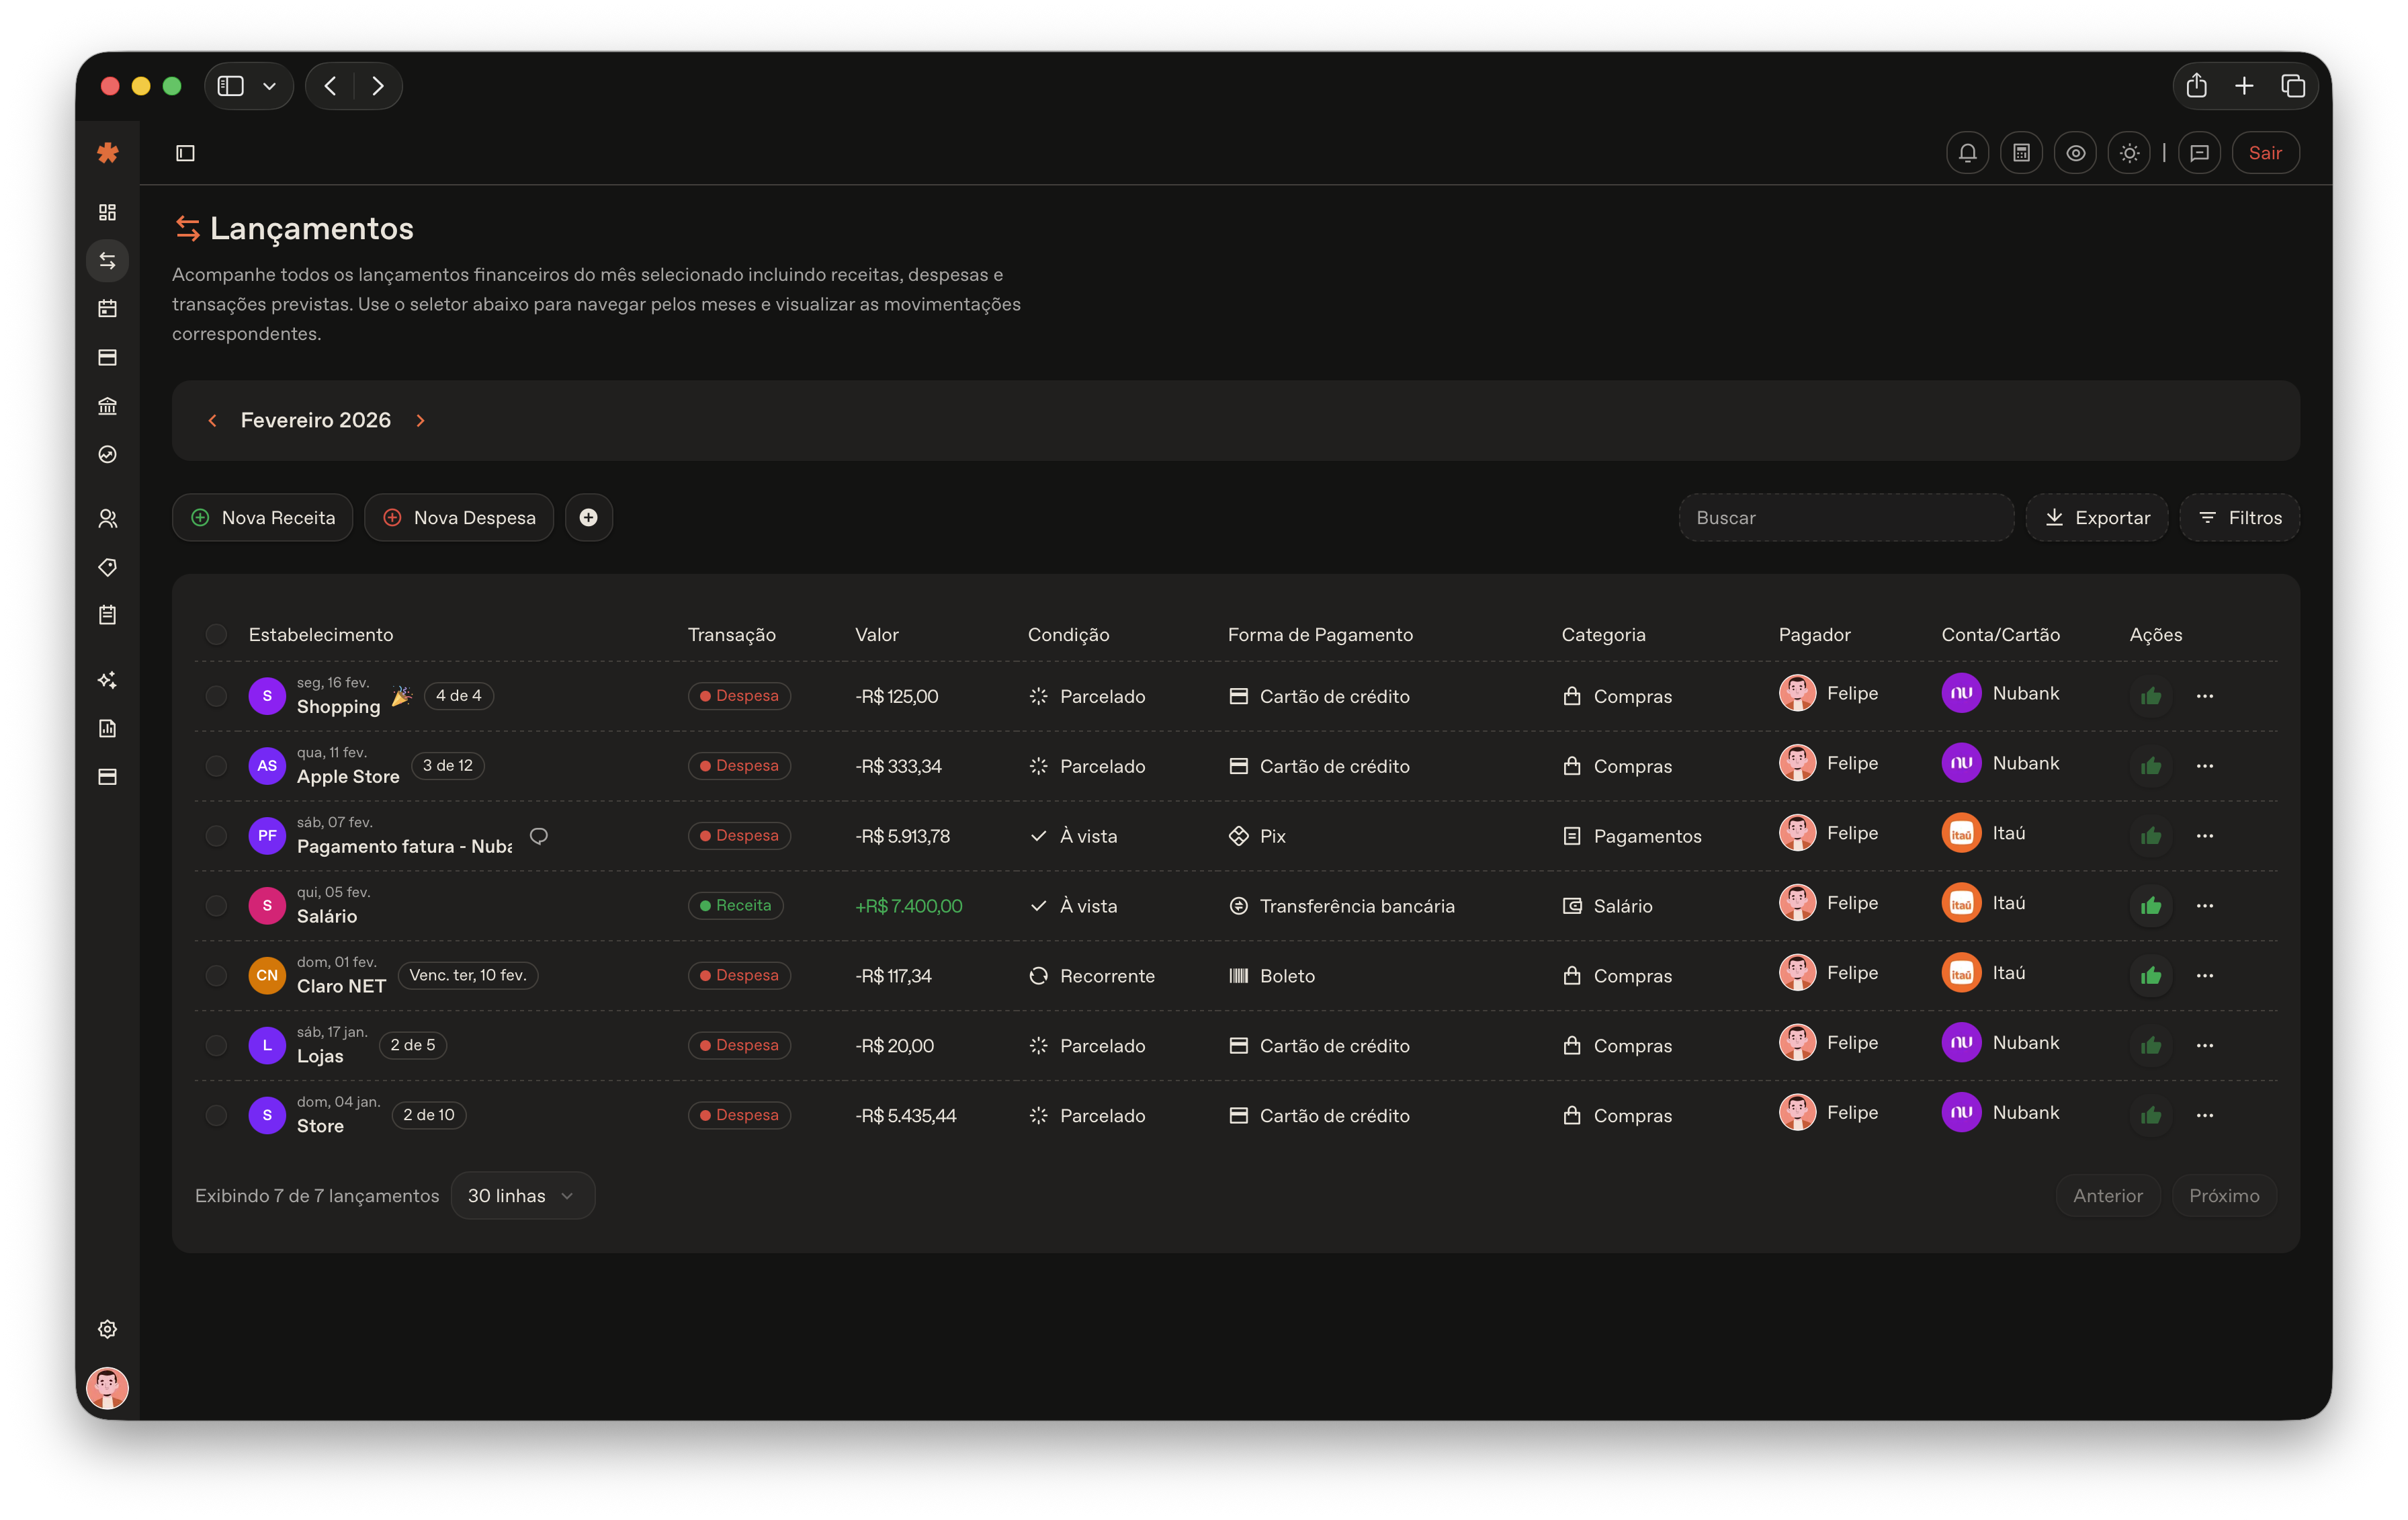Viewport: 2408px width, 1520px height.
Task: Click the Exportar button
Action: pyautogui.click(x=2096, y=518)
